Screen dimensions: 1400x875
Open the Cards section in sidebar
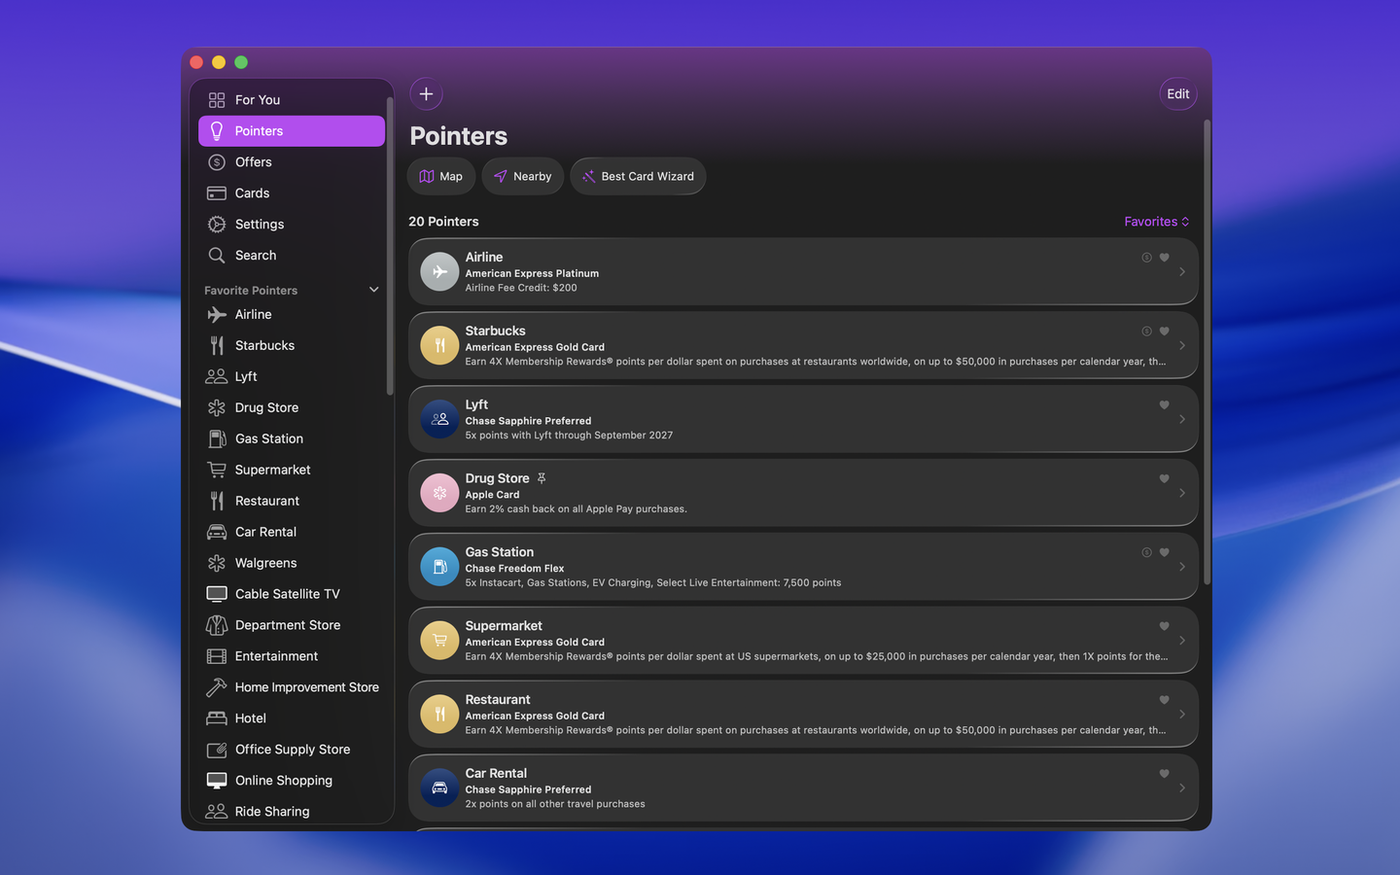coord(252,193)
